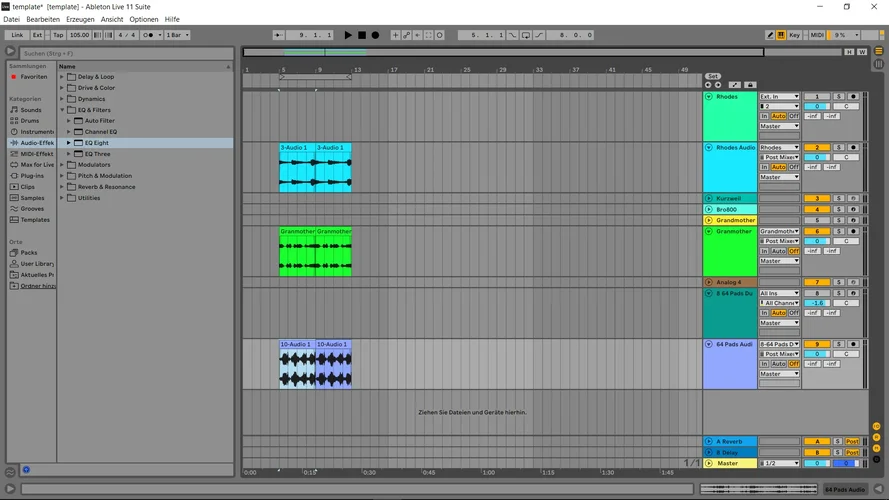Open Packs under Orte
The image size is (889, 500).
pos(28,253)
